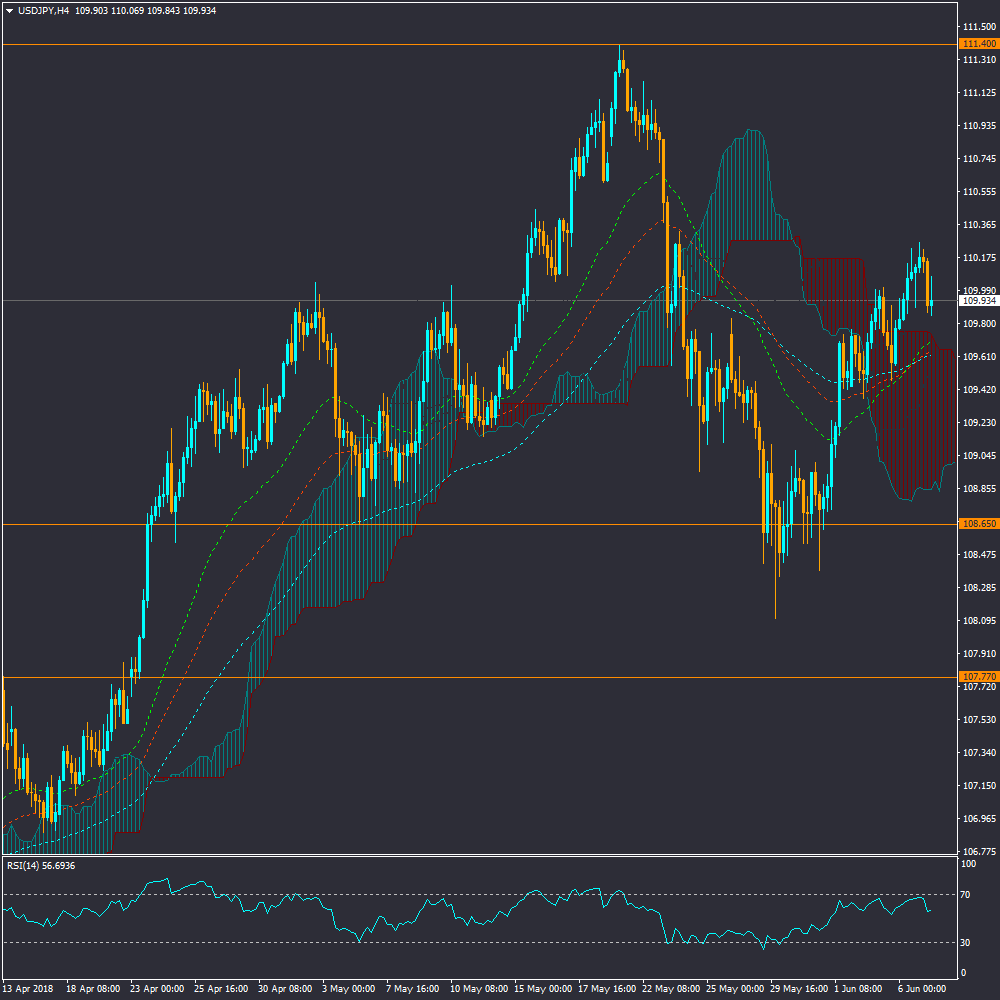Click the 13 Apr 2018 date label
This screenshot has height=1000, width=1000.
pos(28,988)
